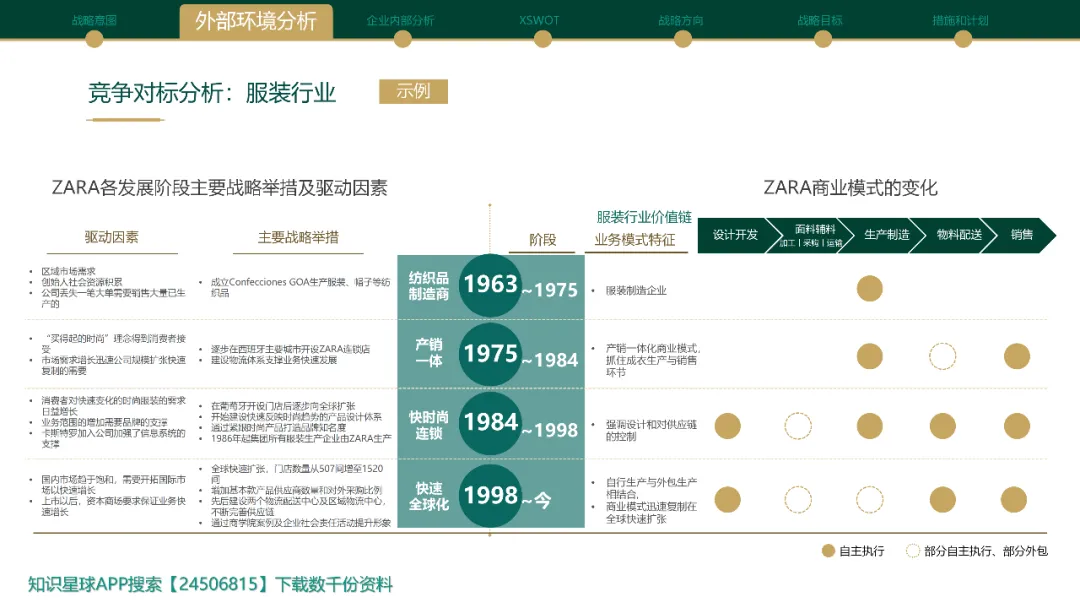Click the 销售 filled dot in 1984 row
The width and height of the screenshot is (1080, 608).
[1017, 426]
